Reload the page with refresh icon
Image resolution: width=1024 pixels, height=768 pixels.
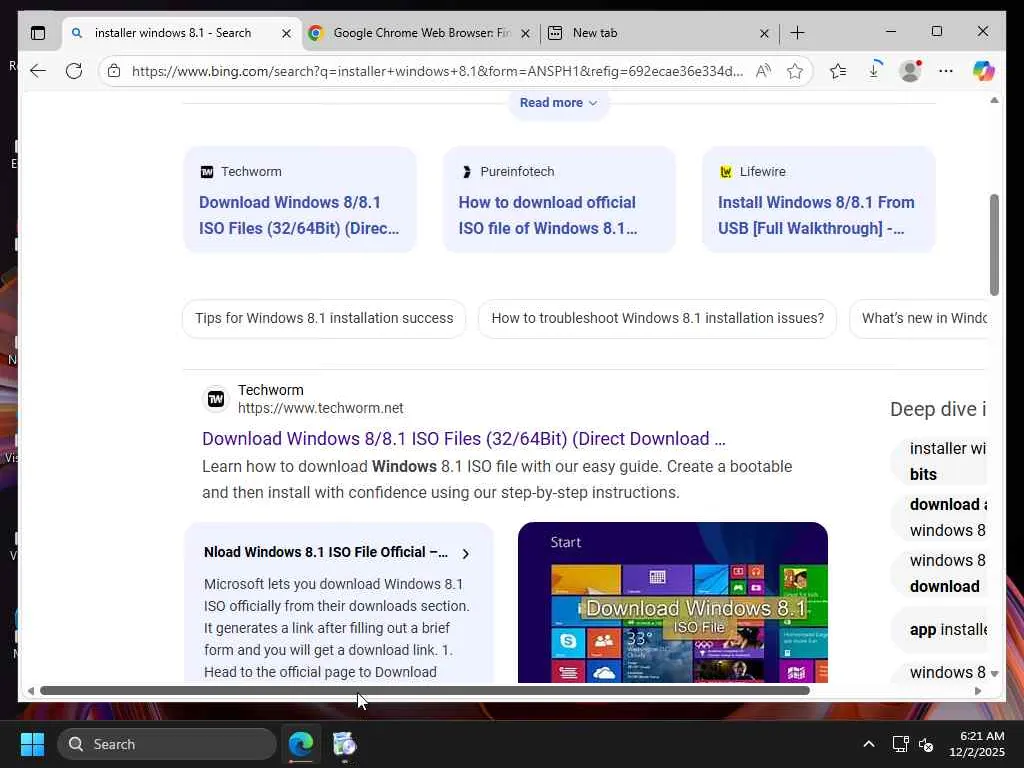(x=74, y=71)
